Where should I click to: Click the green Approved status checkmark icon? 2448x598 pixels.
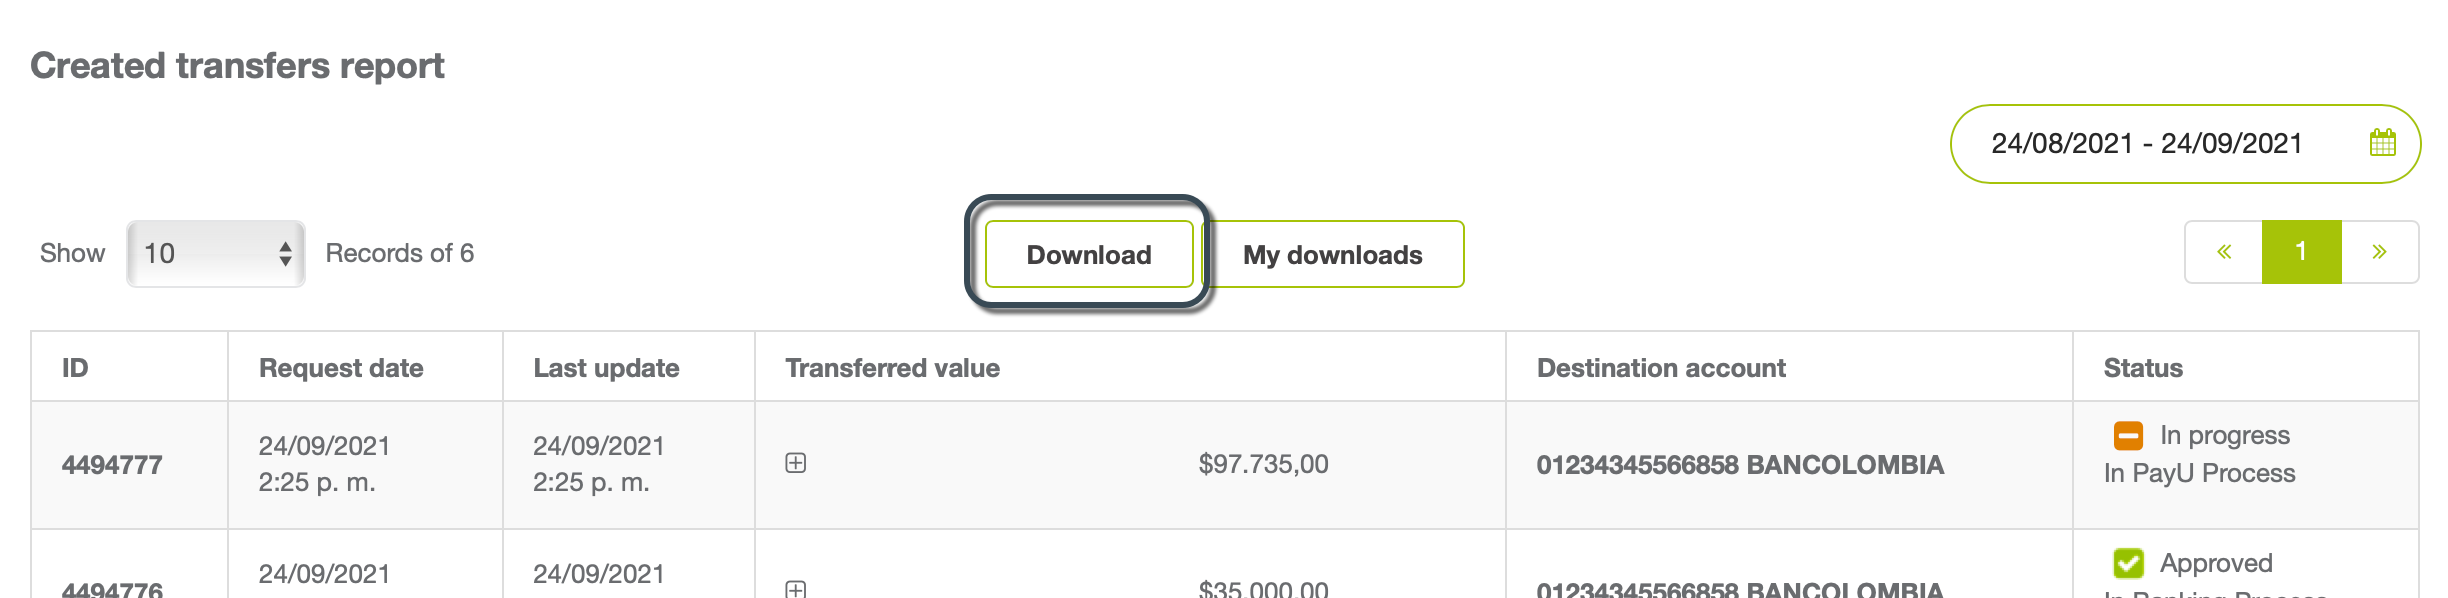(x=2128, y=563)
